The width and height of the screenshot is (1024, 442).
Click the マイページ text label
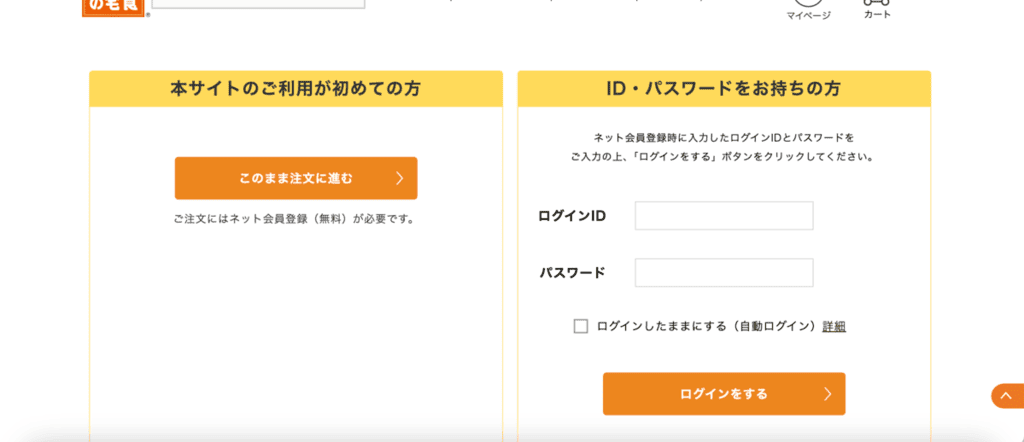808,16
